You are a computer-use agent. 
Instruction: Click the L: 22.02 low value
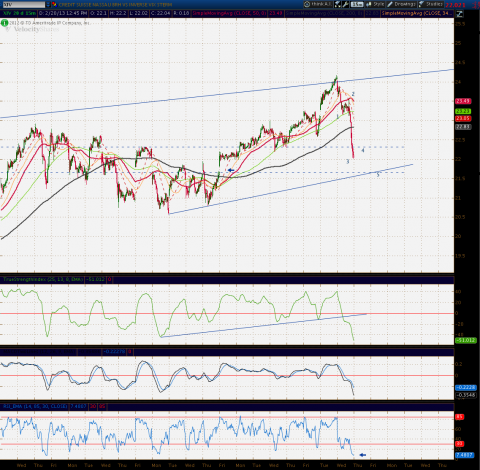(x=138, y=13)
